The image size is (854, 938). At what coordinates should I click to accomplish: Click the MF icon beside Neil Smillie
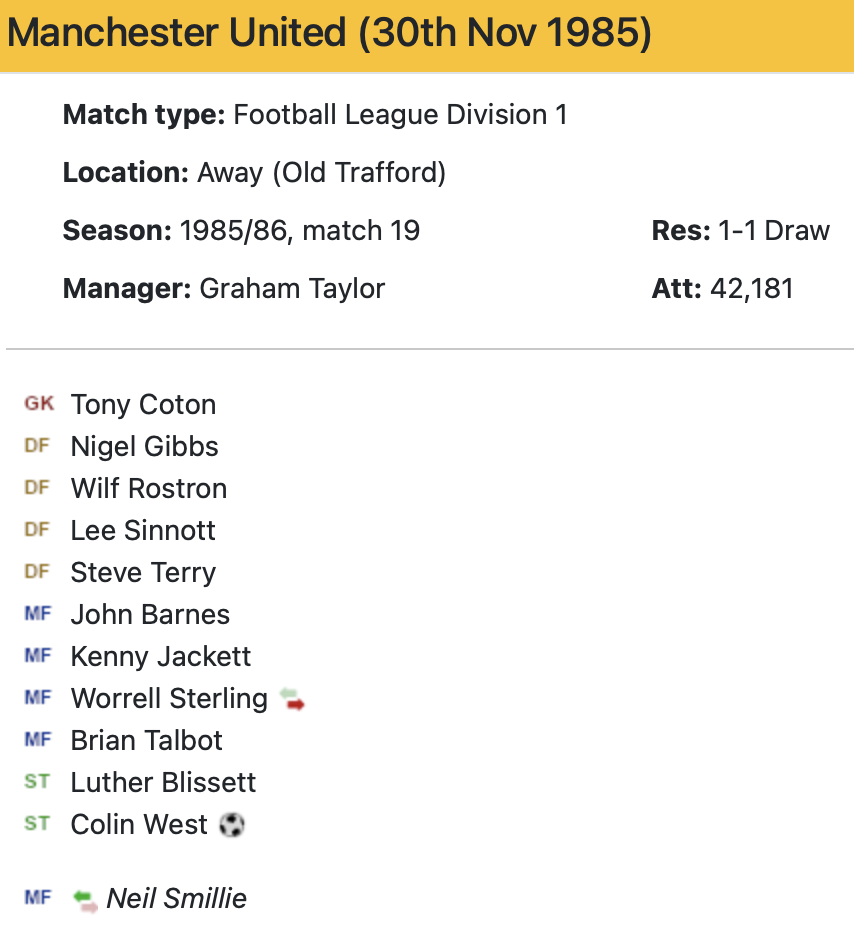tap(37, 898)
